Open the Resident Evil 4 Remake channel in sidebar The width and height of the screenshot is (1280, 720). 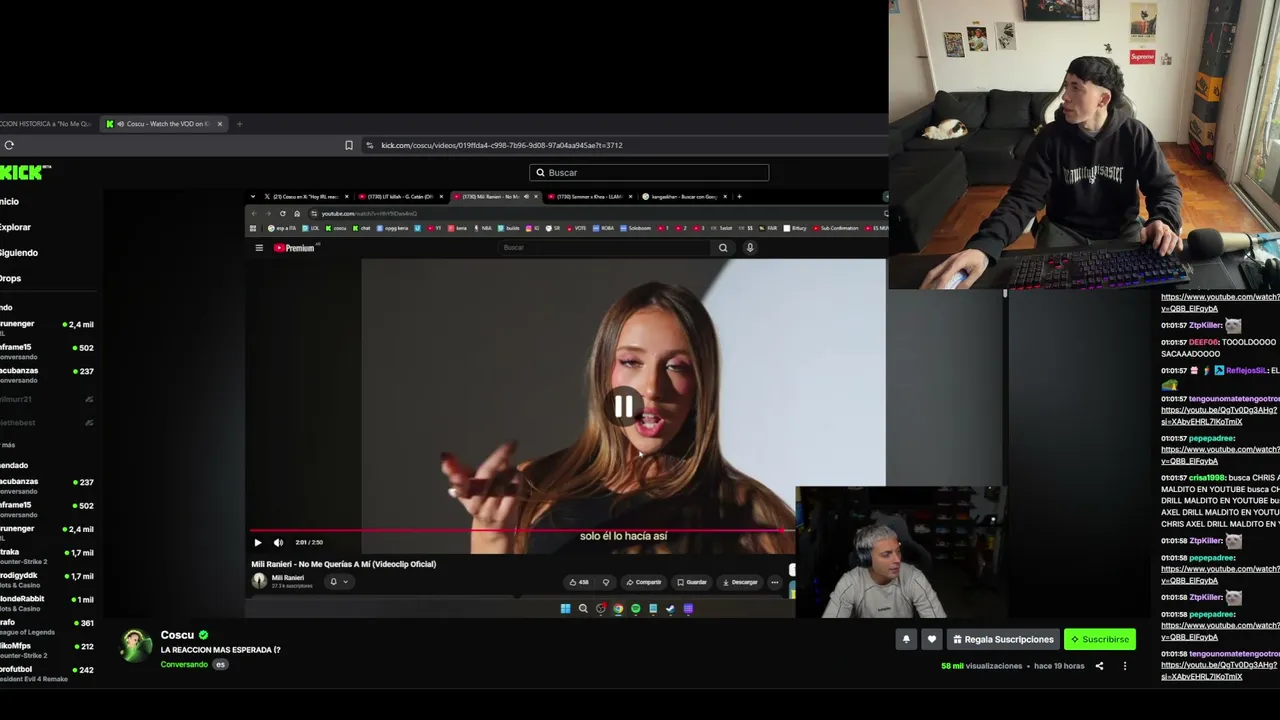tap(47, 672)
